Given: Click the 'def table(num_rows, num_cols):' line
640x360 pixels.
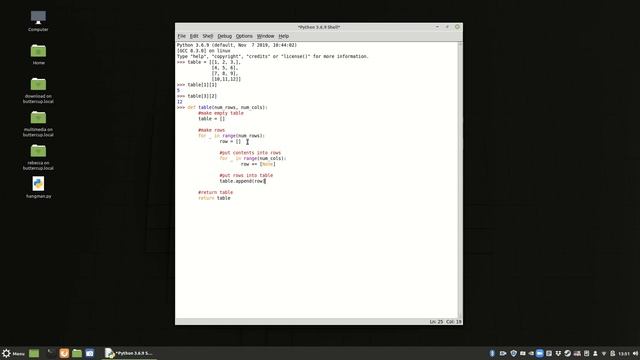Looking at the screenshot, I should pyautogui.click(x=227, y=107).
